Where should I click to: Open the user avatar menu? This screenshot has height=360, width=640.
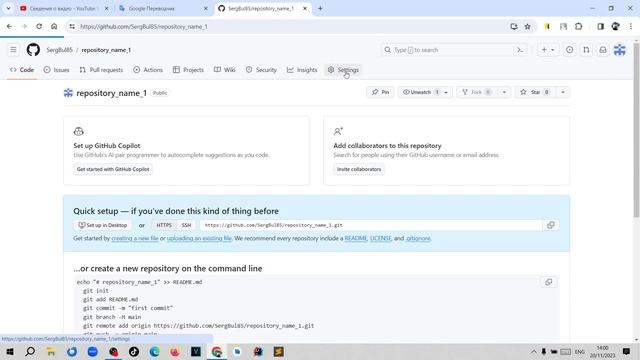coord(620,50)
